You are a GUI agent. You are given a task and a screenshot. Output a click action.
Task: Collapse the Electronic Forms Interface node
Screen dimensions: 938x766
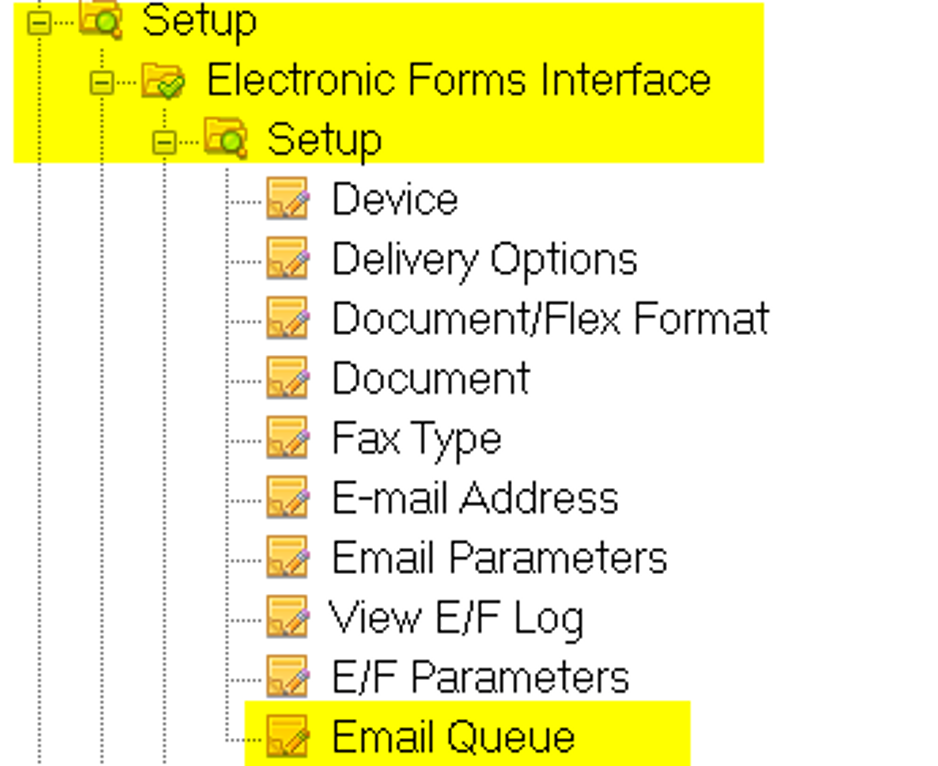(x=102, y=83)
